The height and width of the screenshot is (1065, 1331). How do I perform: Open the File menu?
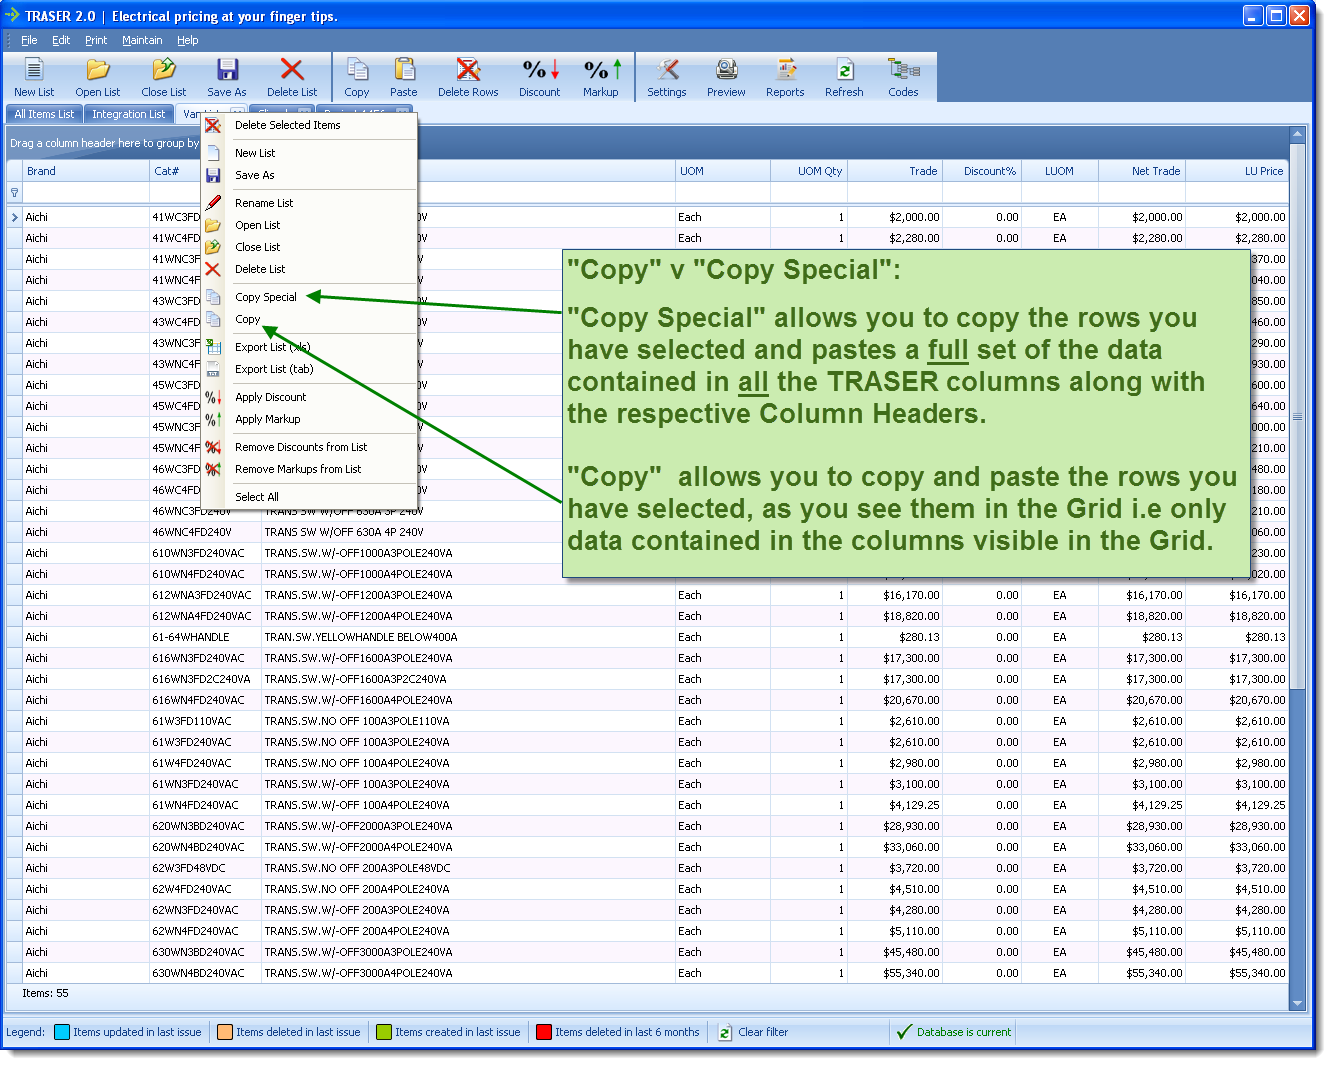(29, 40)
